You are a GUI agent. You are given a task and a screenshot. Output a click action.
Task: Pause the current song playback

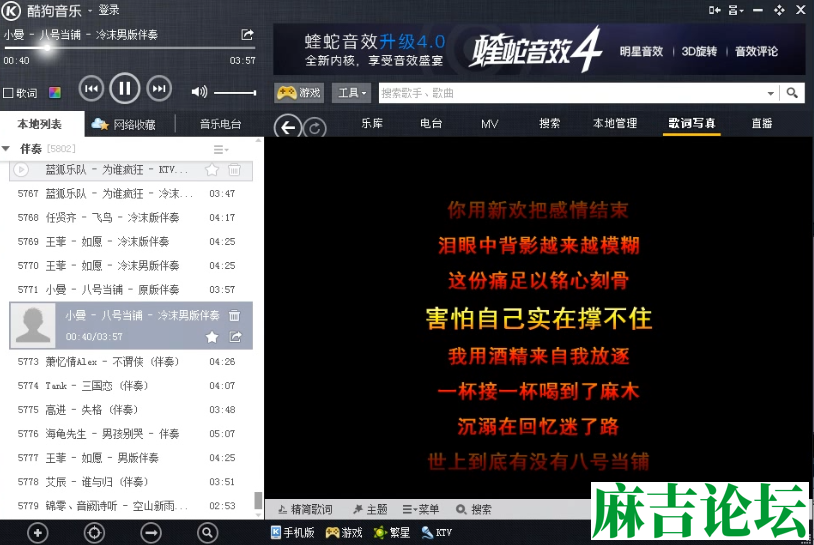tap(125, 89)
